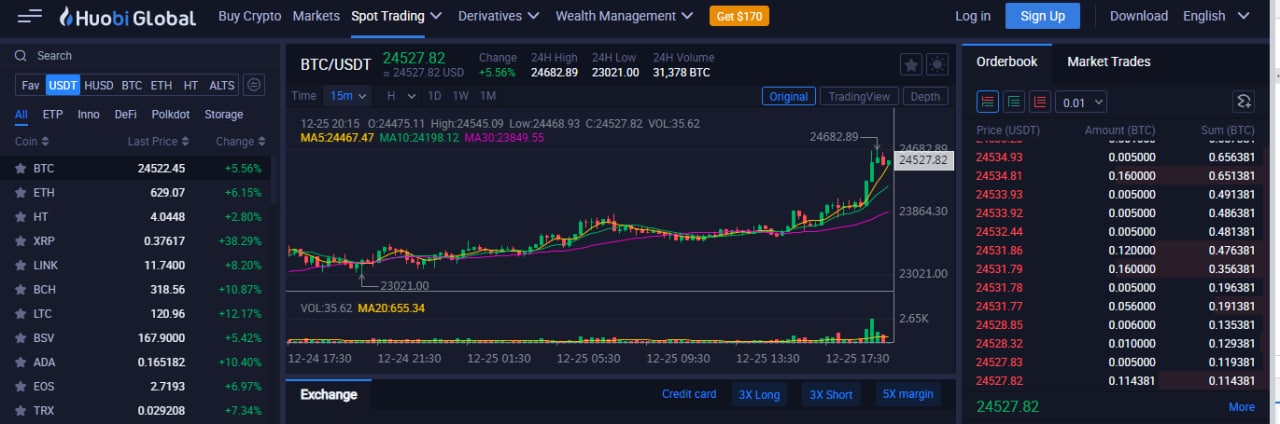Viewport: 1280px width, 424px height.
Task: Switch the chart to TradingView mode
Action: pos(859,97)
